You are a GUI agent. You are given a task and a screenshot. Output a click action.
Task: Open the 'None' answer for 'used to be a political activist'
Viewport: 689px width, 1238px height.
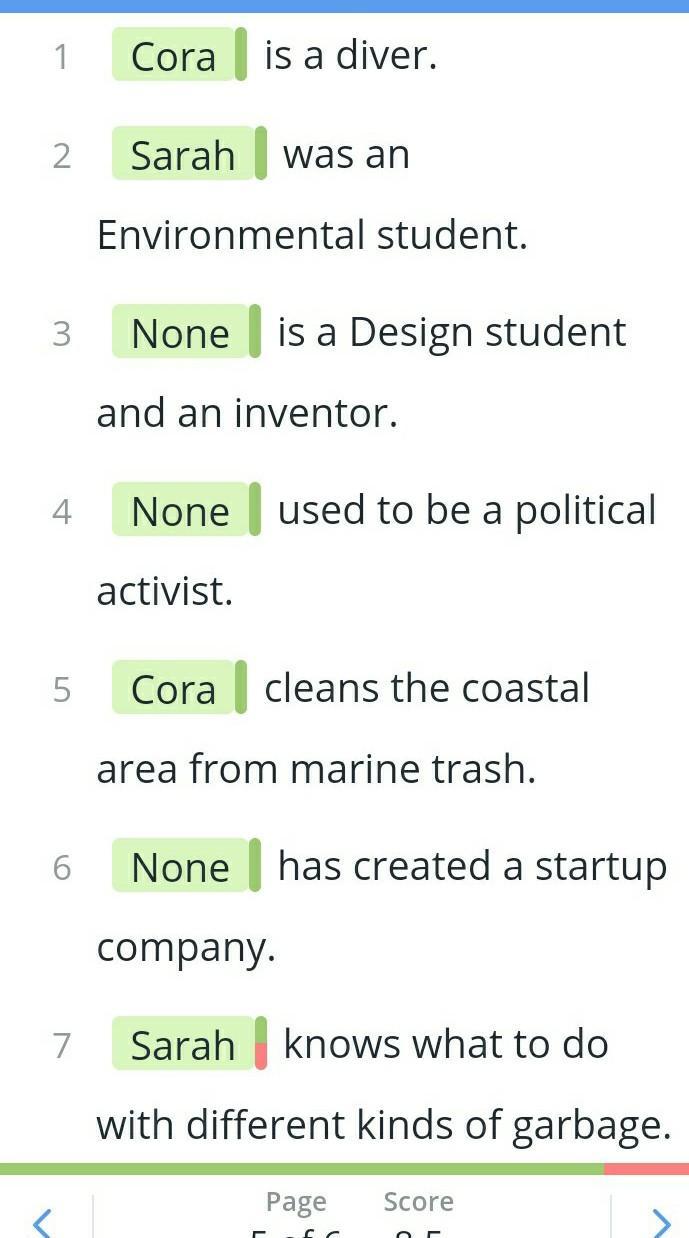point(180,510)
